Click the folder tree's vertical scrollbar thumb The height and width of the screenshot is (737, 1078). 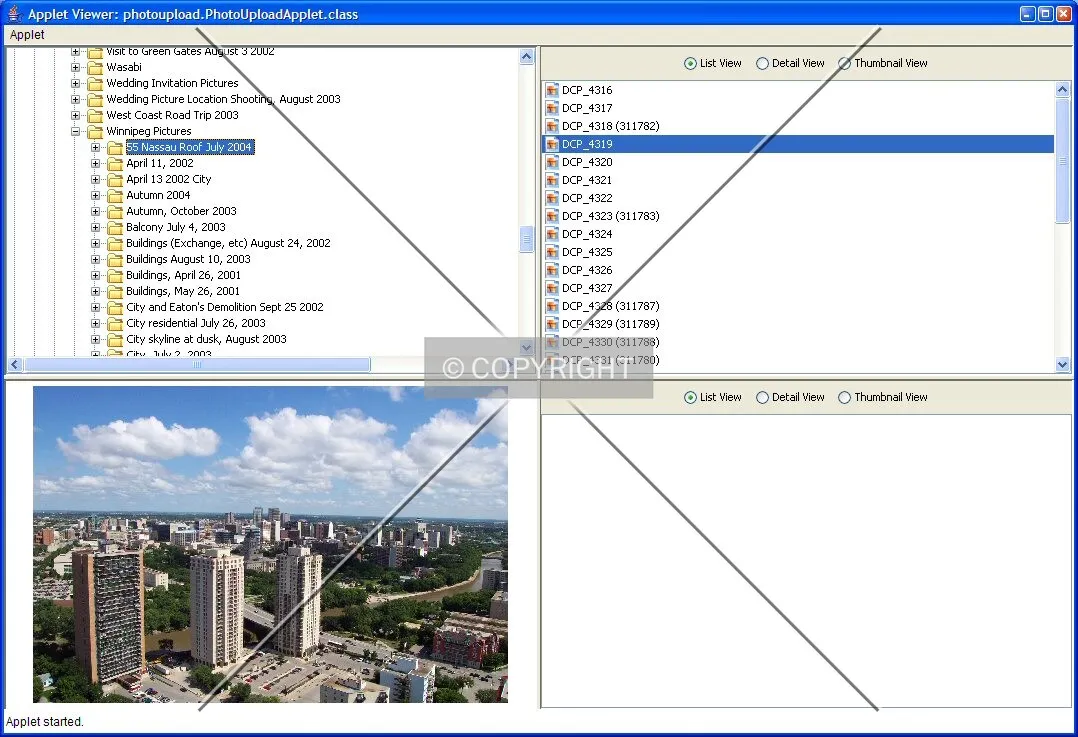click(527, 239)
